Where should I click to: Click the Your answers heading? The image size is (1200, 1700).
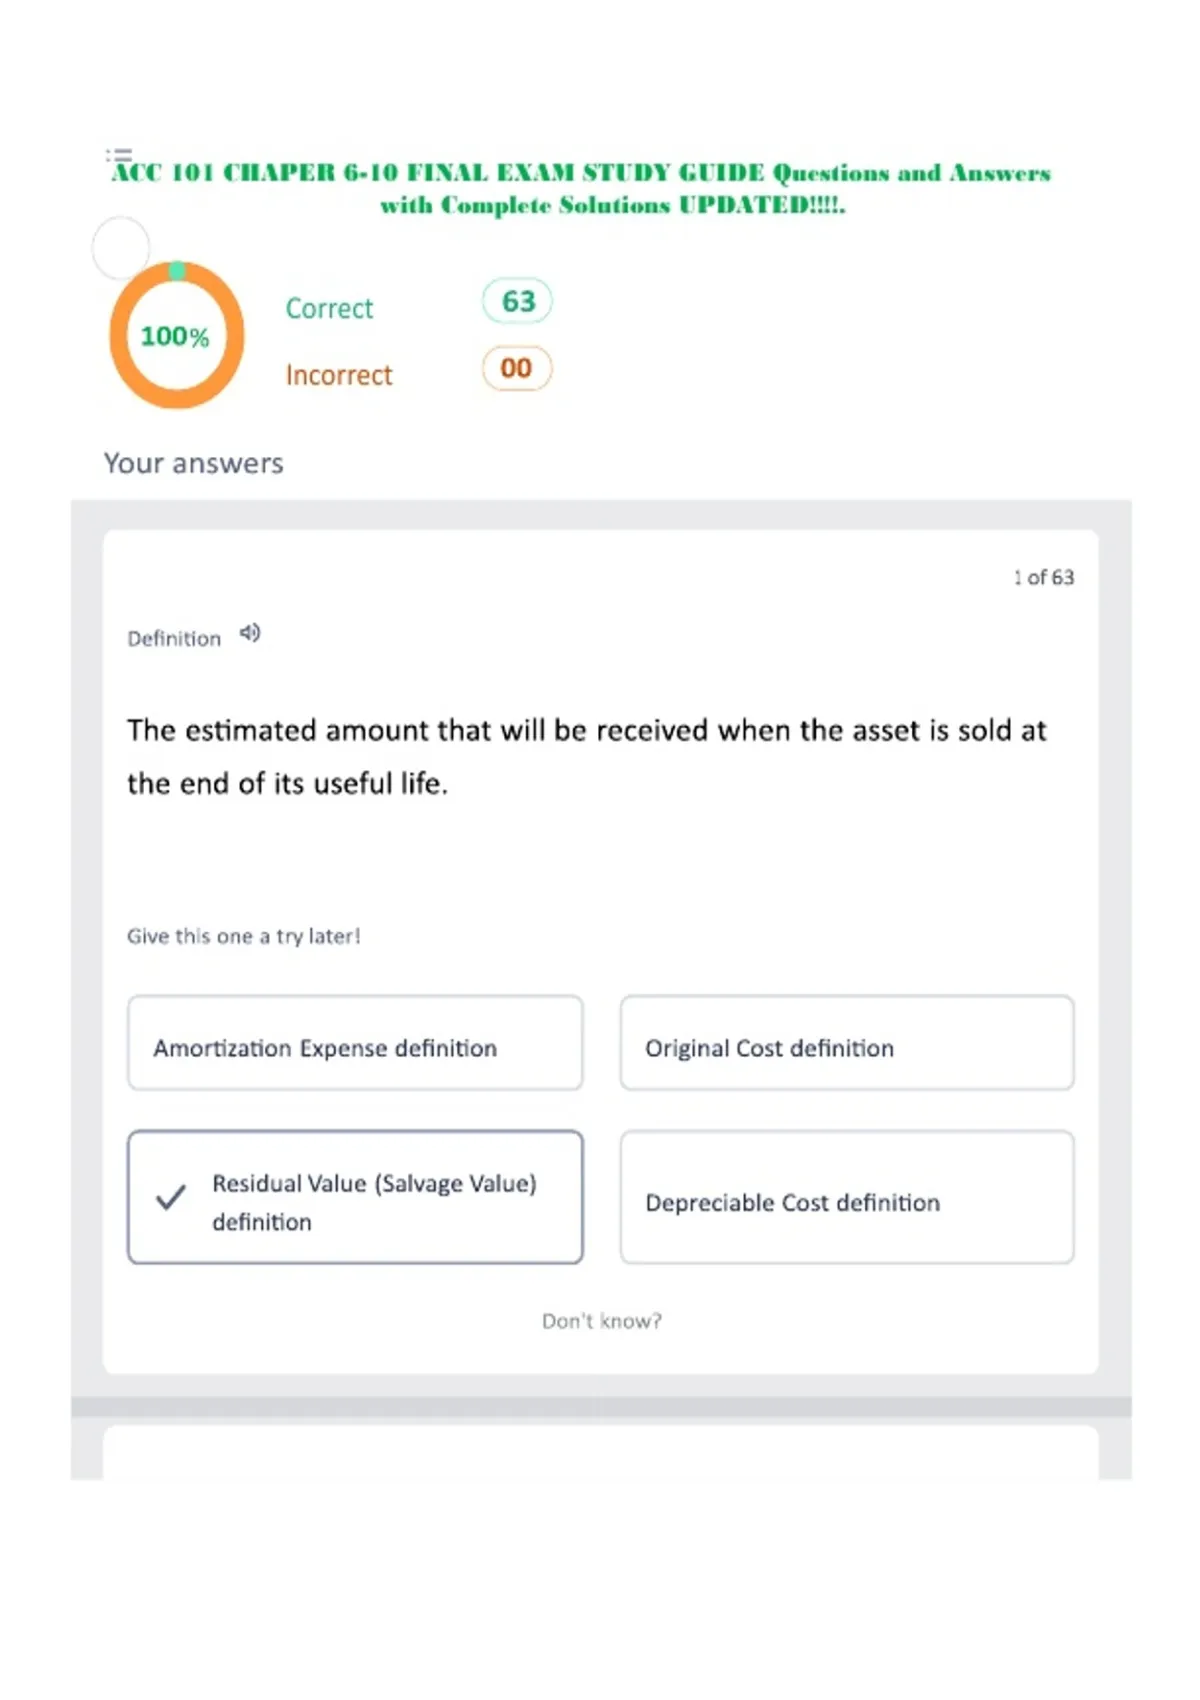click(194, 463)
